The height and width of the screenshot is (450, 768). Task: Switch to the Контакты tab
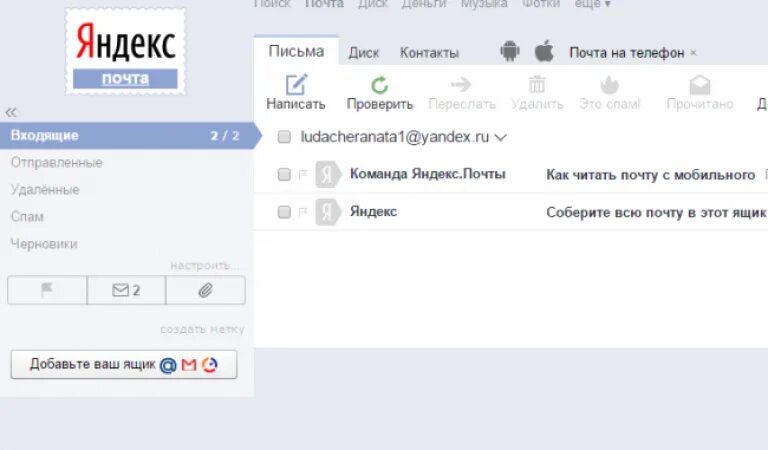pyautogui.click(x=430, y=53)
